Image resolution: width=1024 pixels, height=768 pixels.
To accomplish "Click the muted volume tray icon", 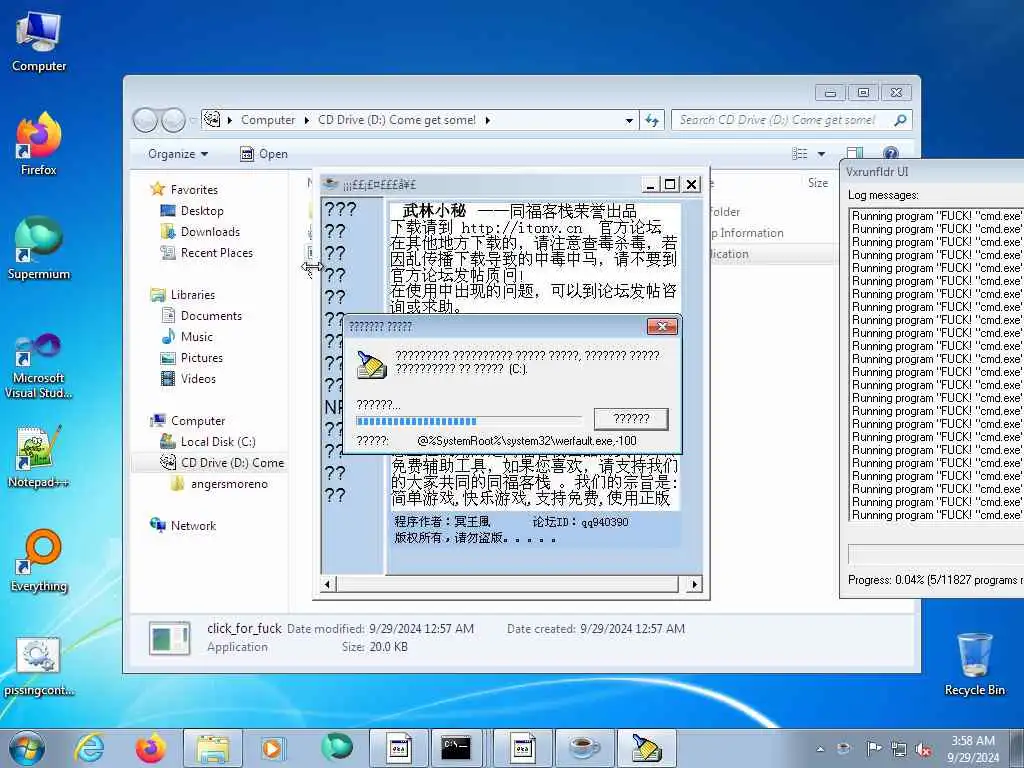I will click(923, 749).
